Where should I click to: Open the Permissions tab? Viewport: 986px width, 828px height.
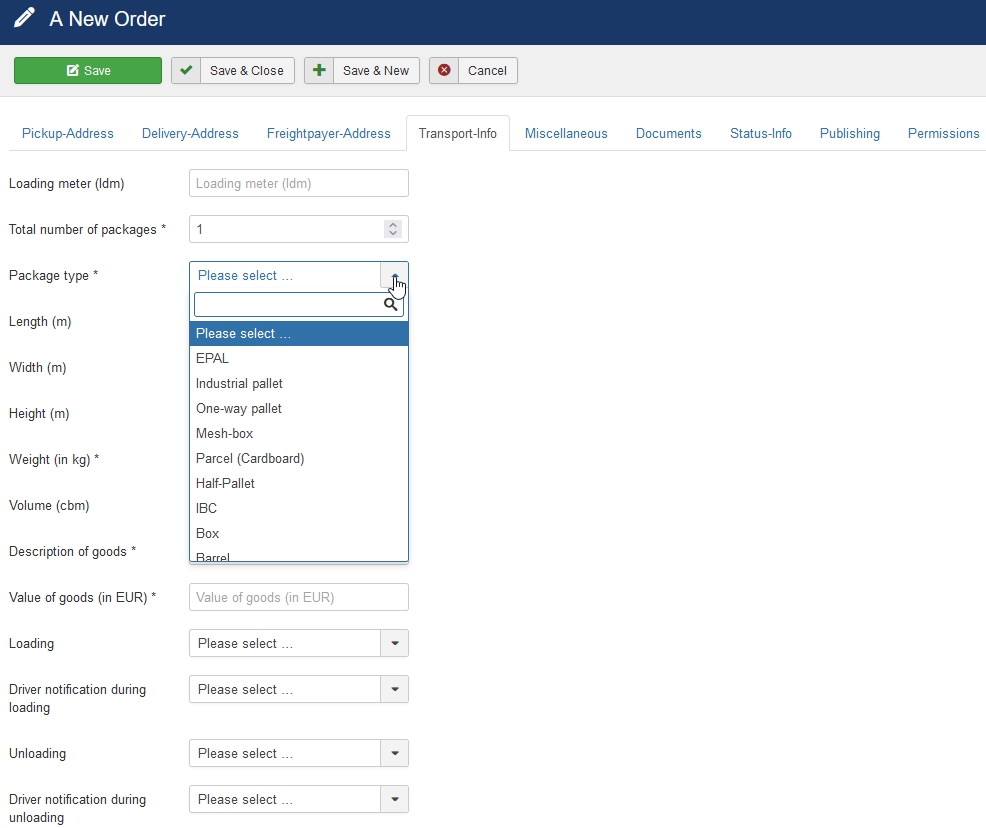click(943, 133)
